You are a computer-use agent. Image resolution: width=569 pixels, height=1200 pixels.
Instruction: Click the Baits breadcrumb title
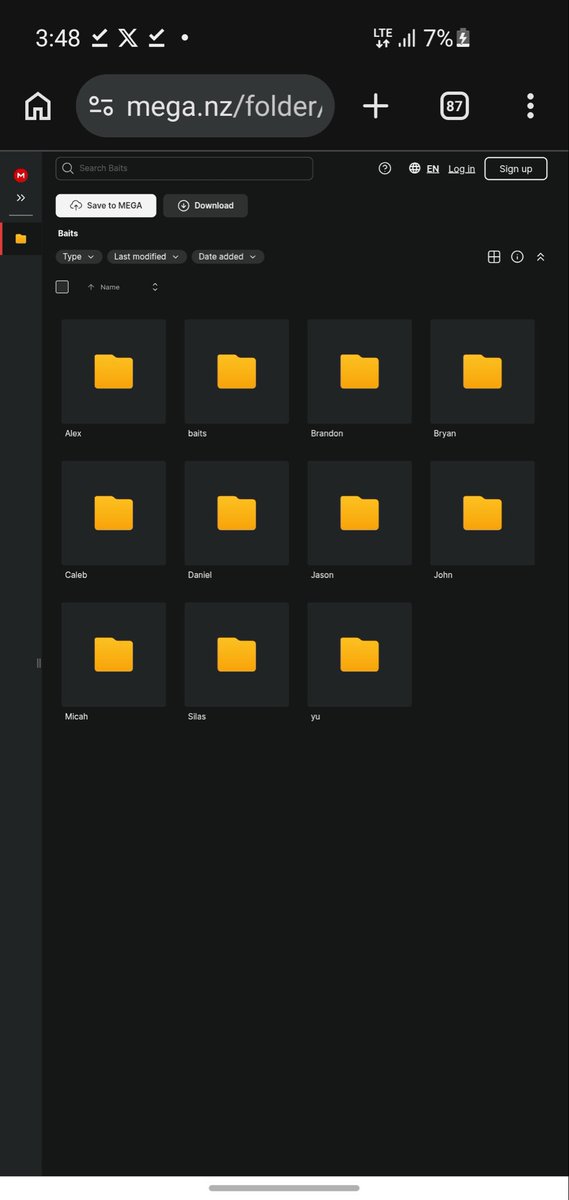click(68, 233)
